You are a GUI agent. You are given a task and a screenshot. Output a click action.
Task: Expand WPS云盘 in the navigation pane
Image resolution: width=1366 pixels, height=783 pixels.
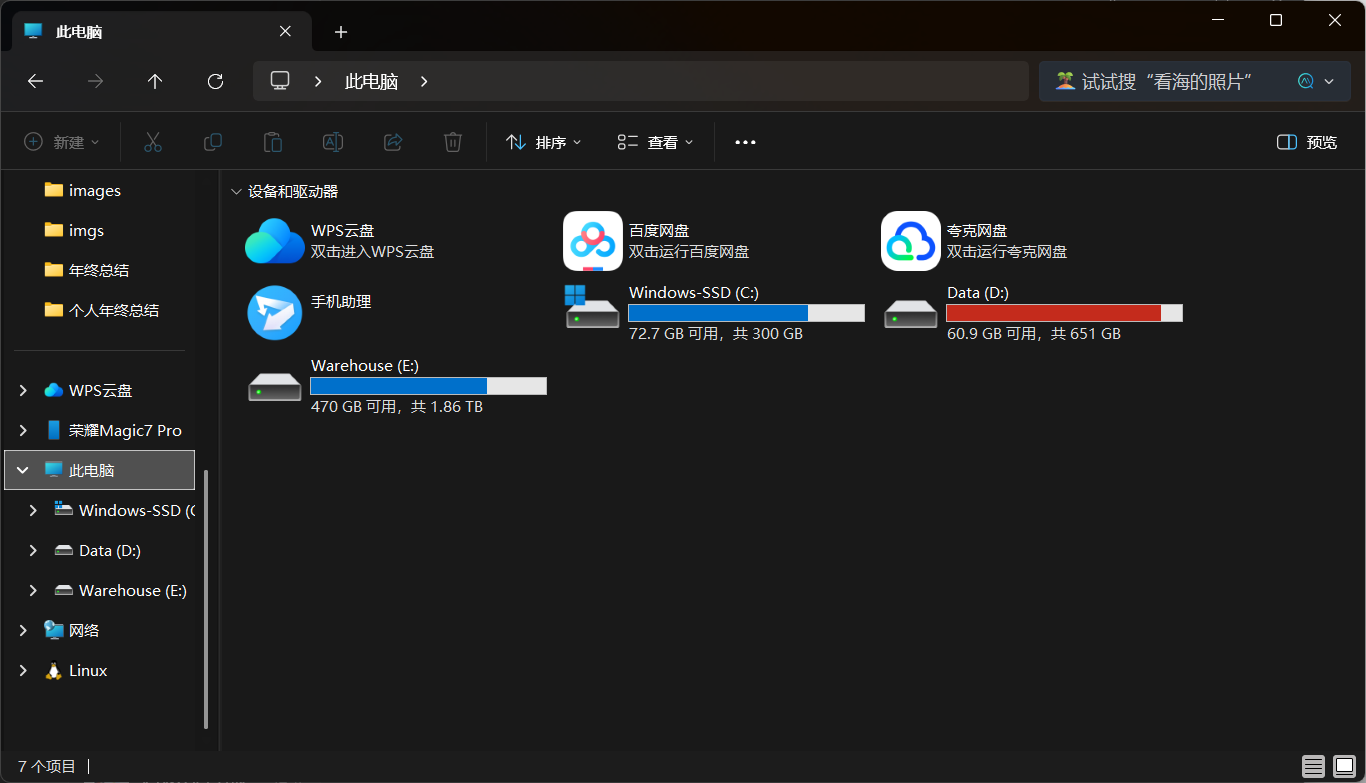[x=23, y=390]
